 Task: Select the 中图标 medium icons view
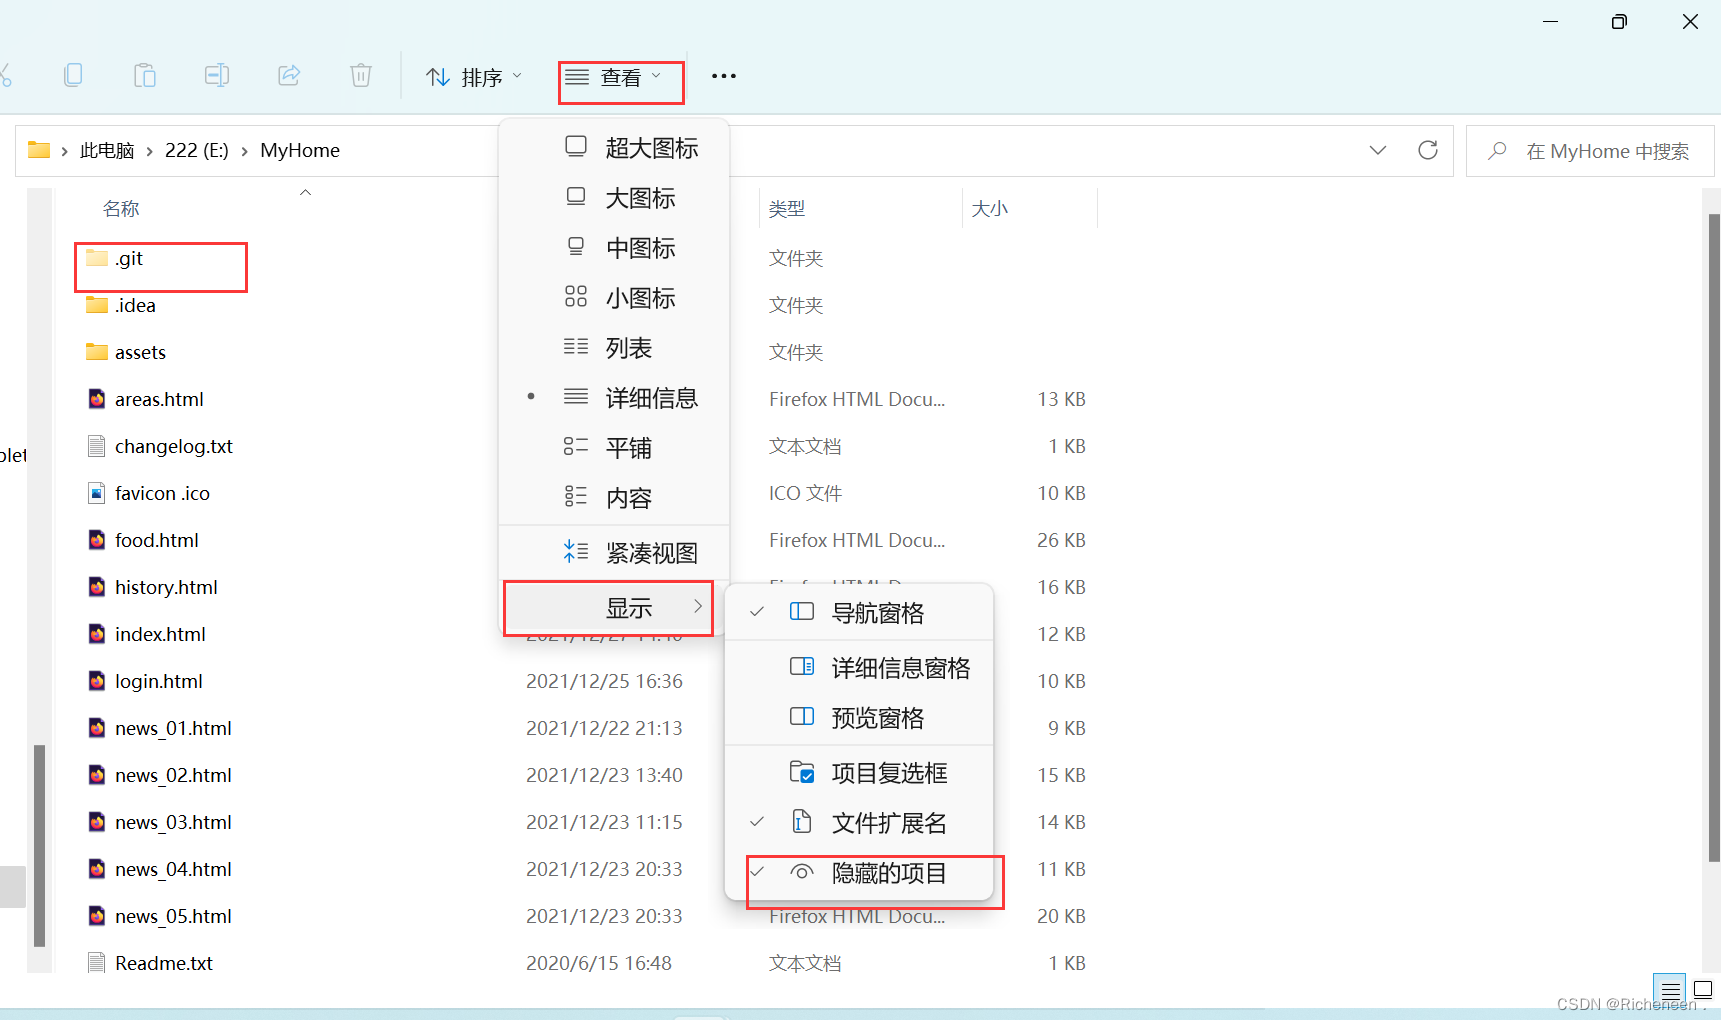pyautogui.click(x=614, y=248)
